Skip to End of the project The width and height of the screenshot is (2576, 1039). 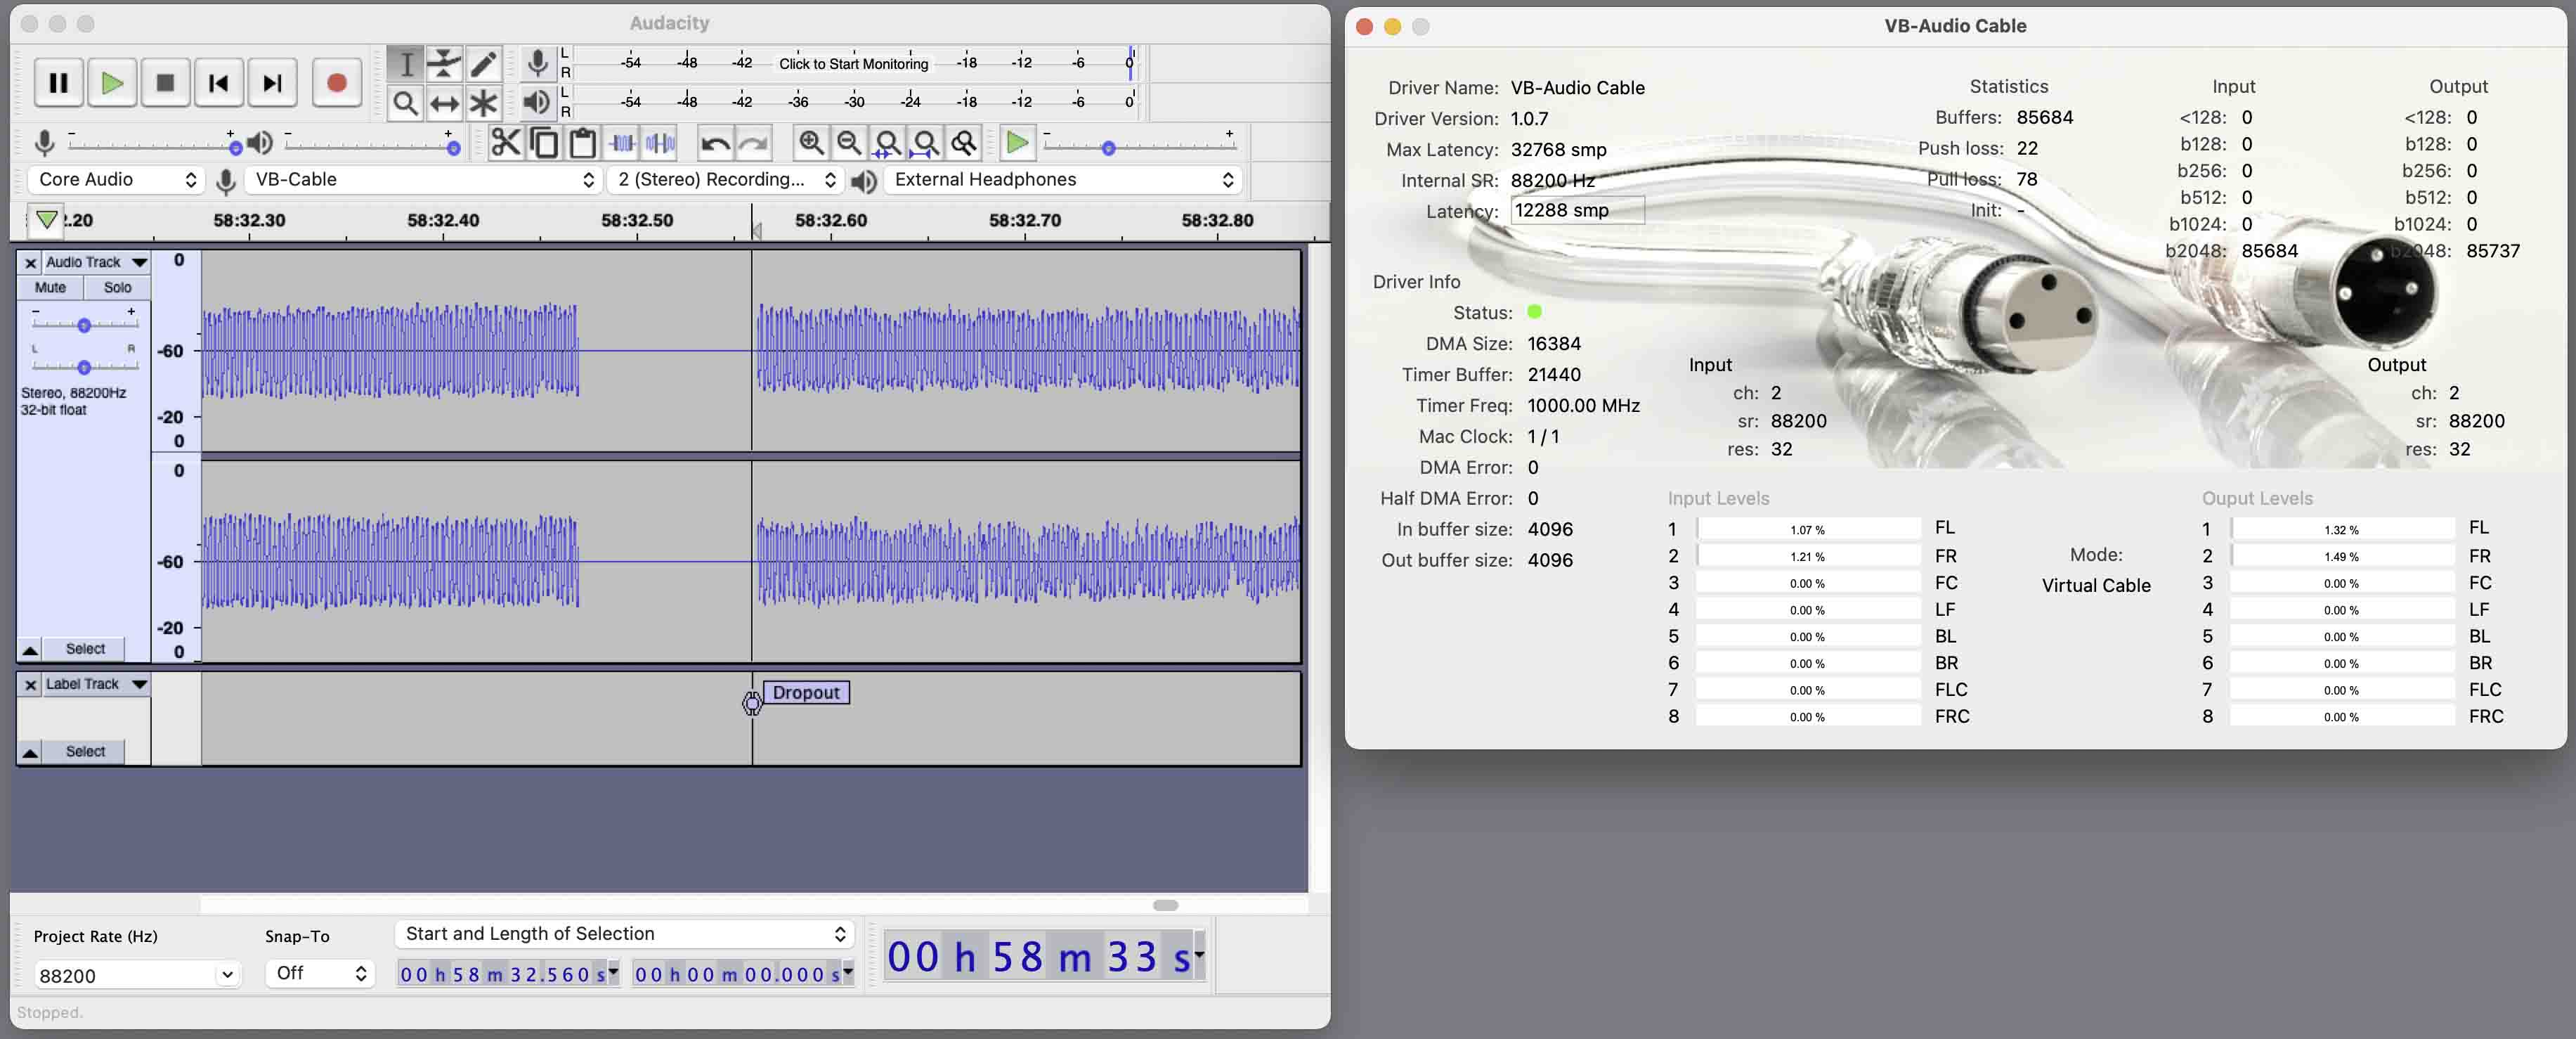pyautogui.click(x=272, y=83)
